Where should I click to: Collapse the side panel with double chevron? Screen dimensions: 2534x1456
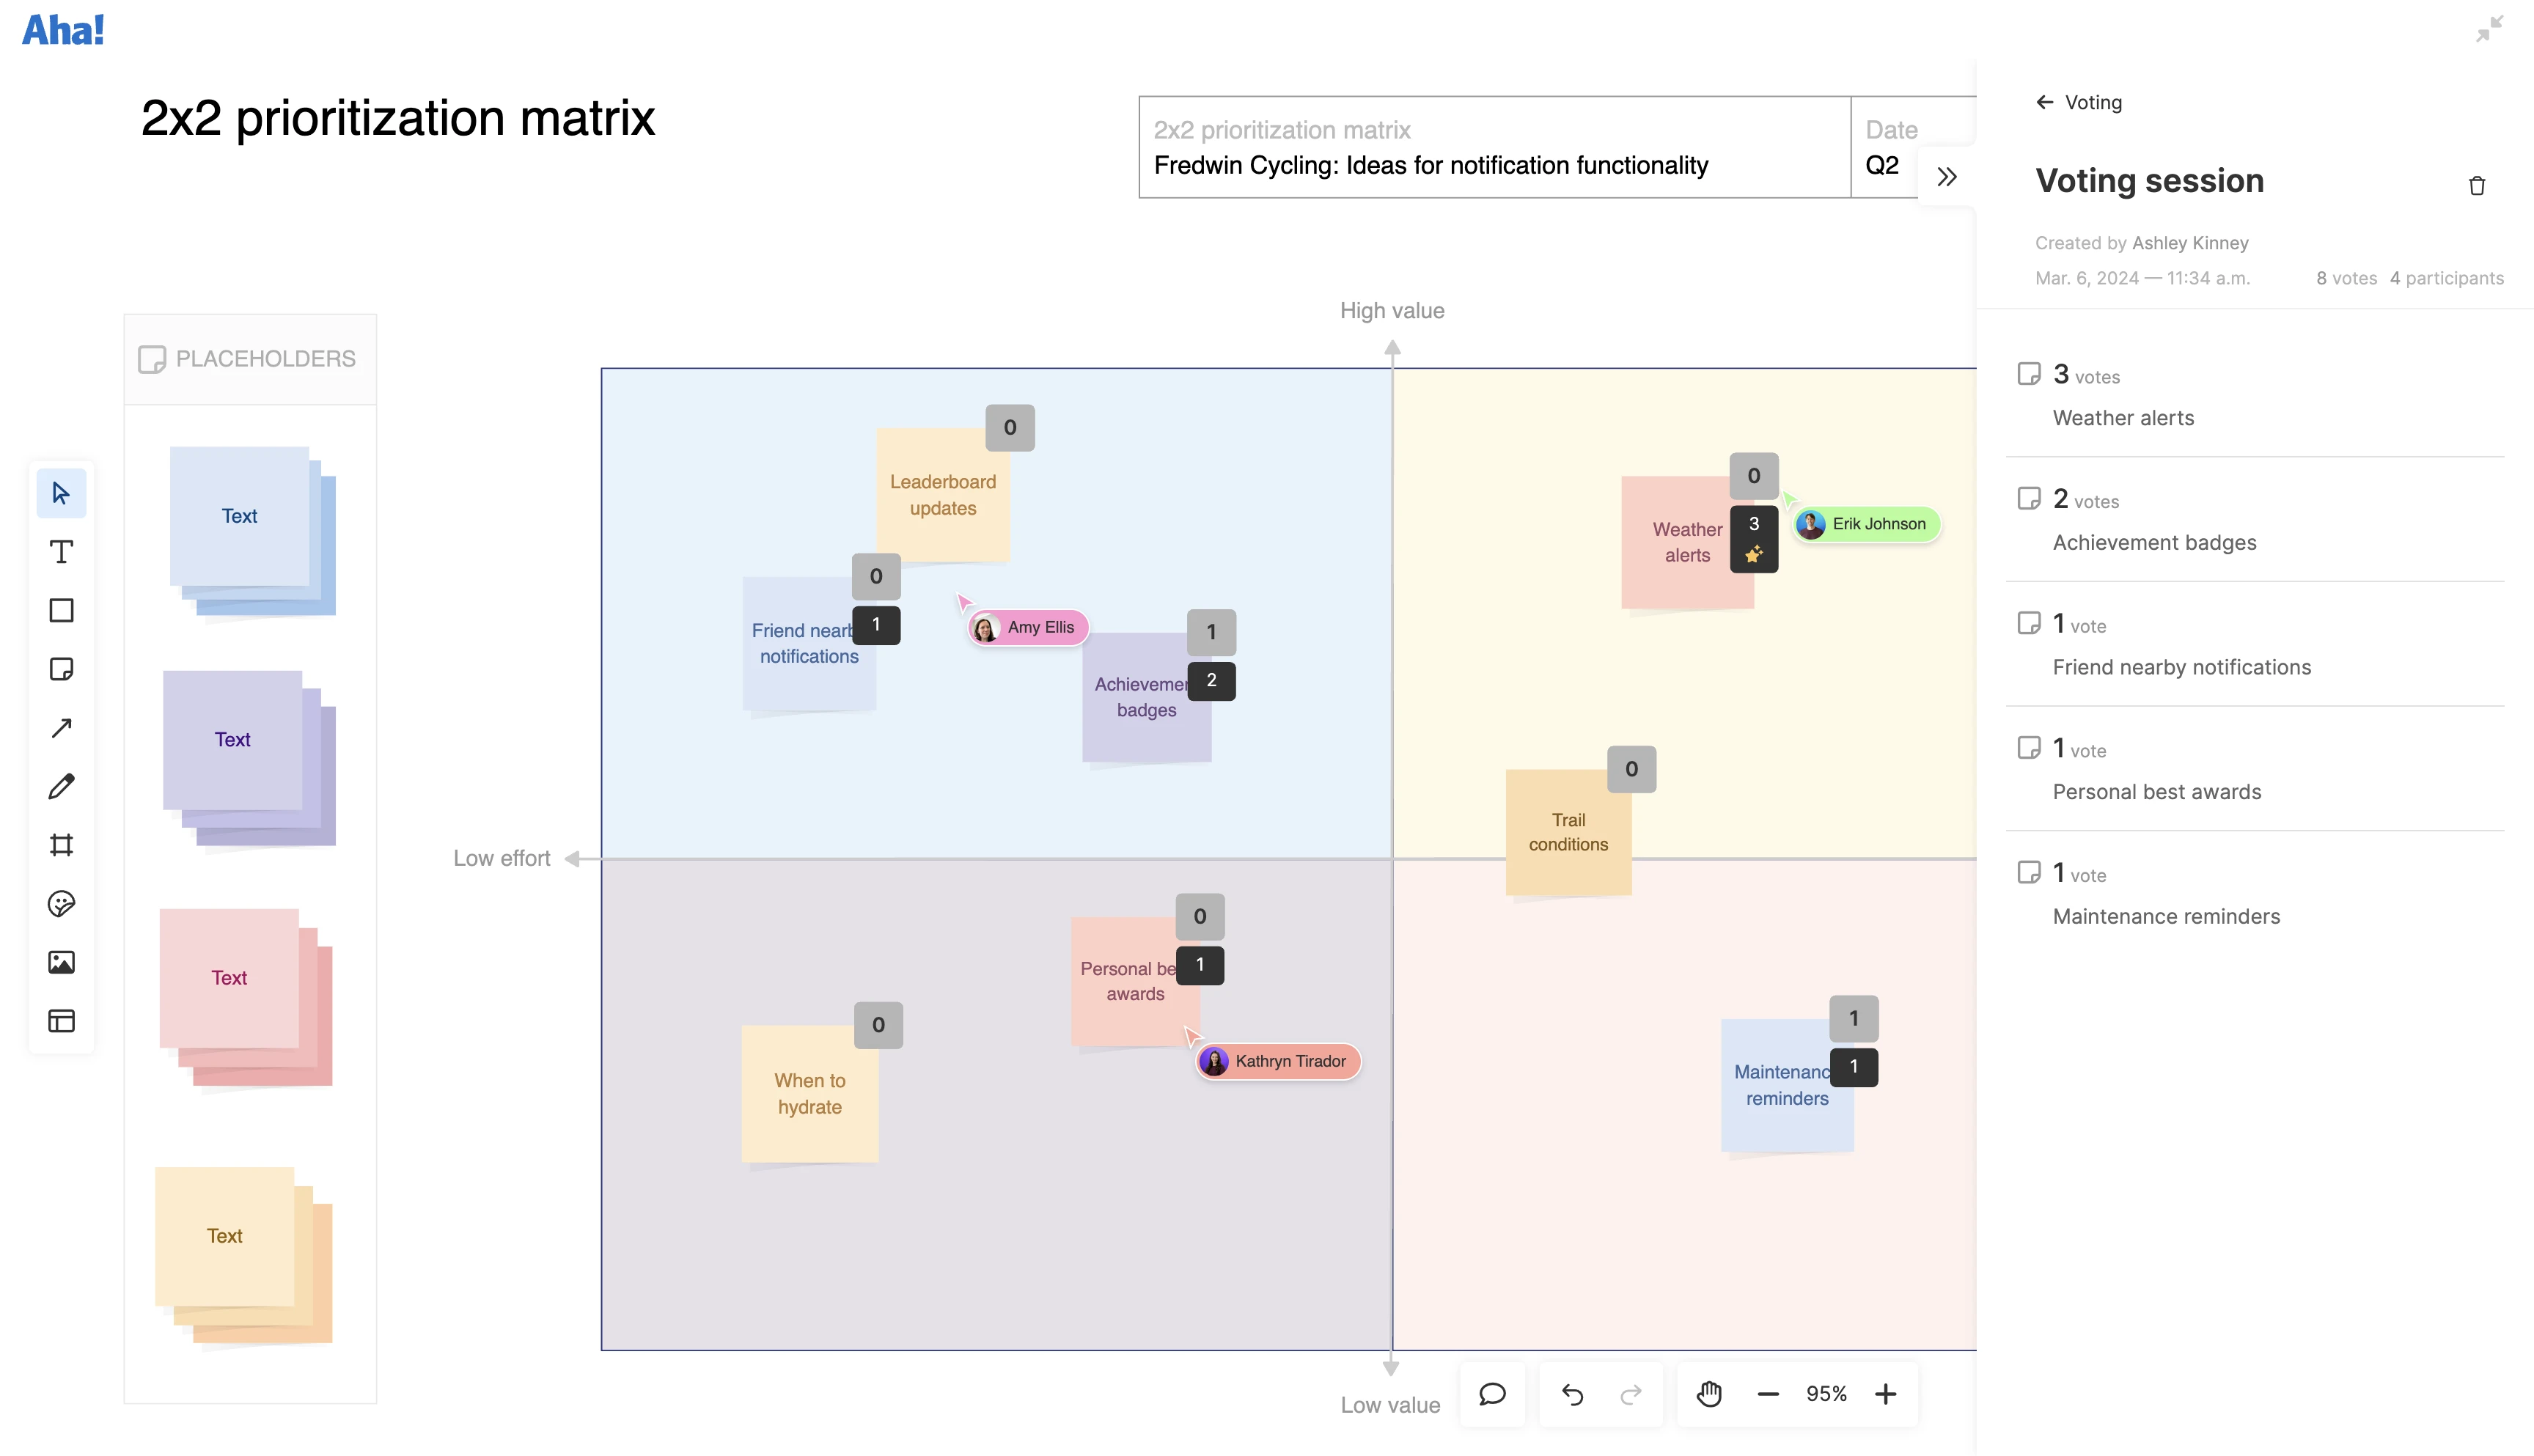pos(1946,177)
